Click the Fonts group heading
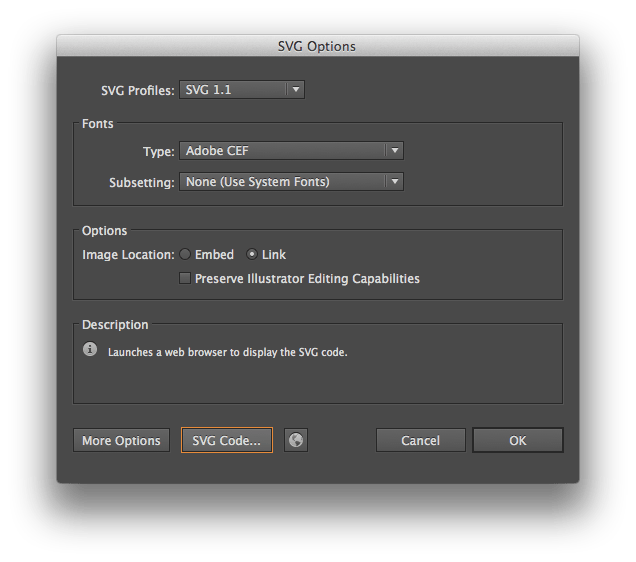This screenshot has height=562, width=636. point(98,124)
